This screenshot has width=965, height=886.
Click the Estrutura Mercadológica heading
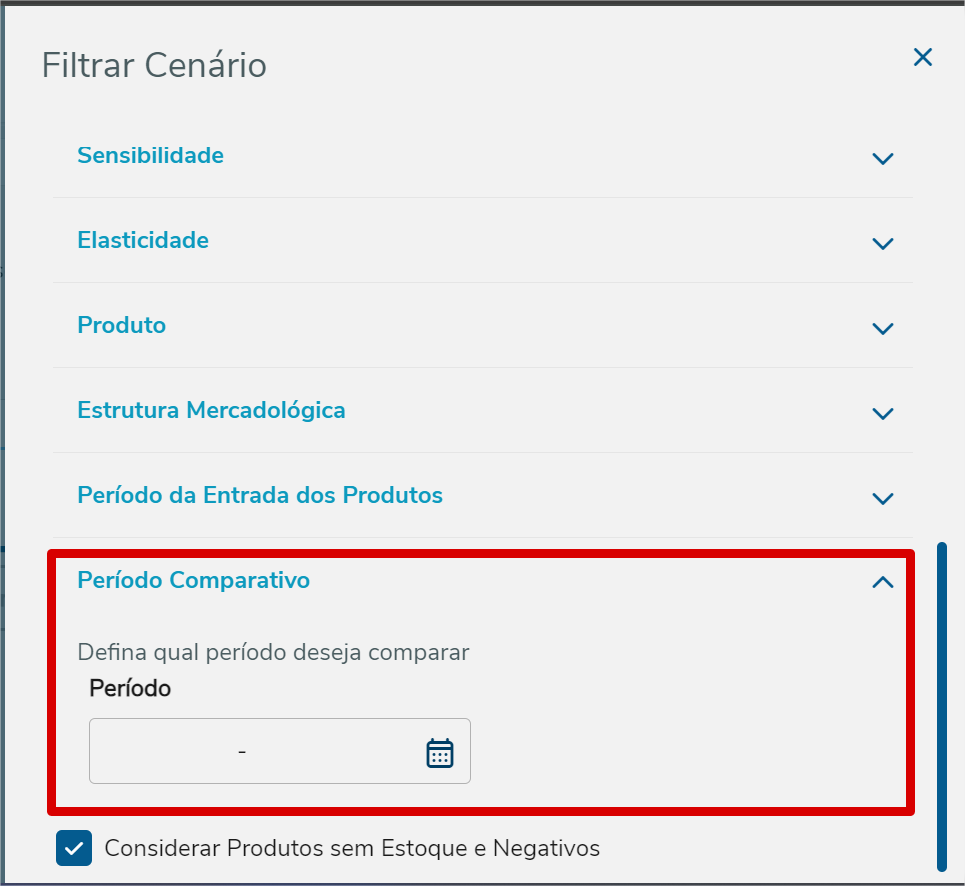tap(211, 411)
